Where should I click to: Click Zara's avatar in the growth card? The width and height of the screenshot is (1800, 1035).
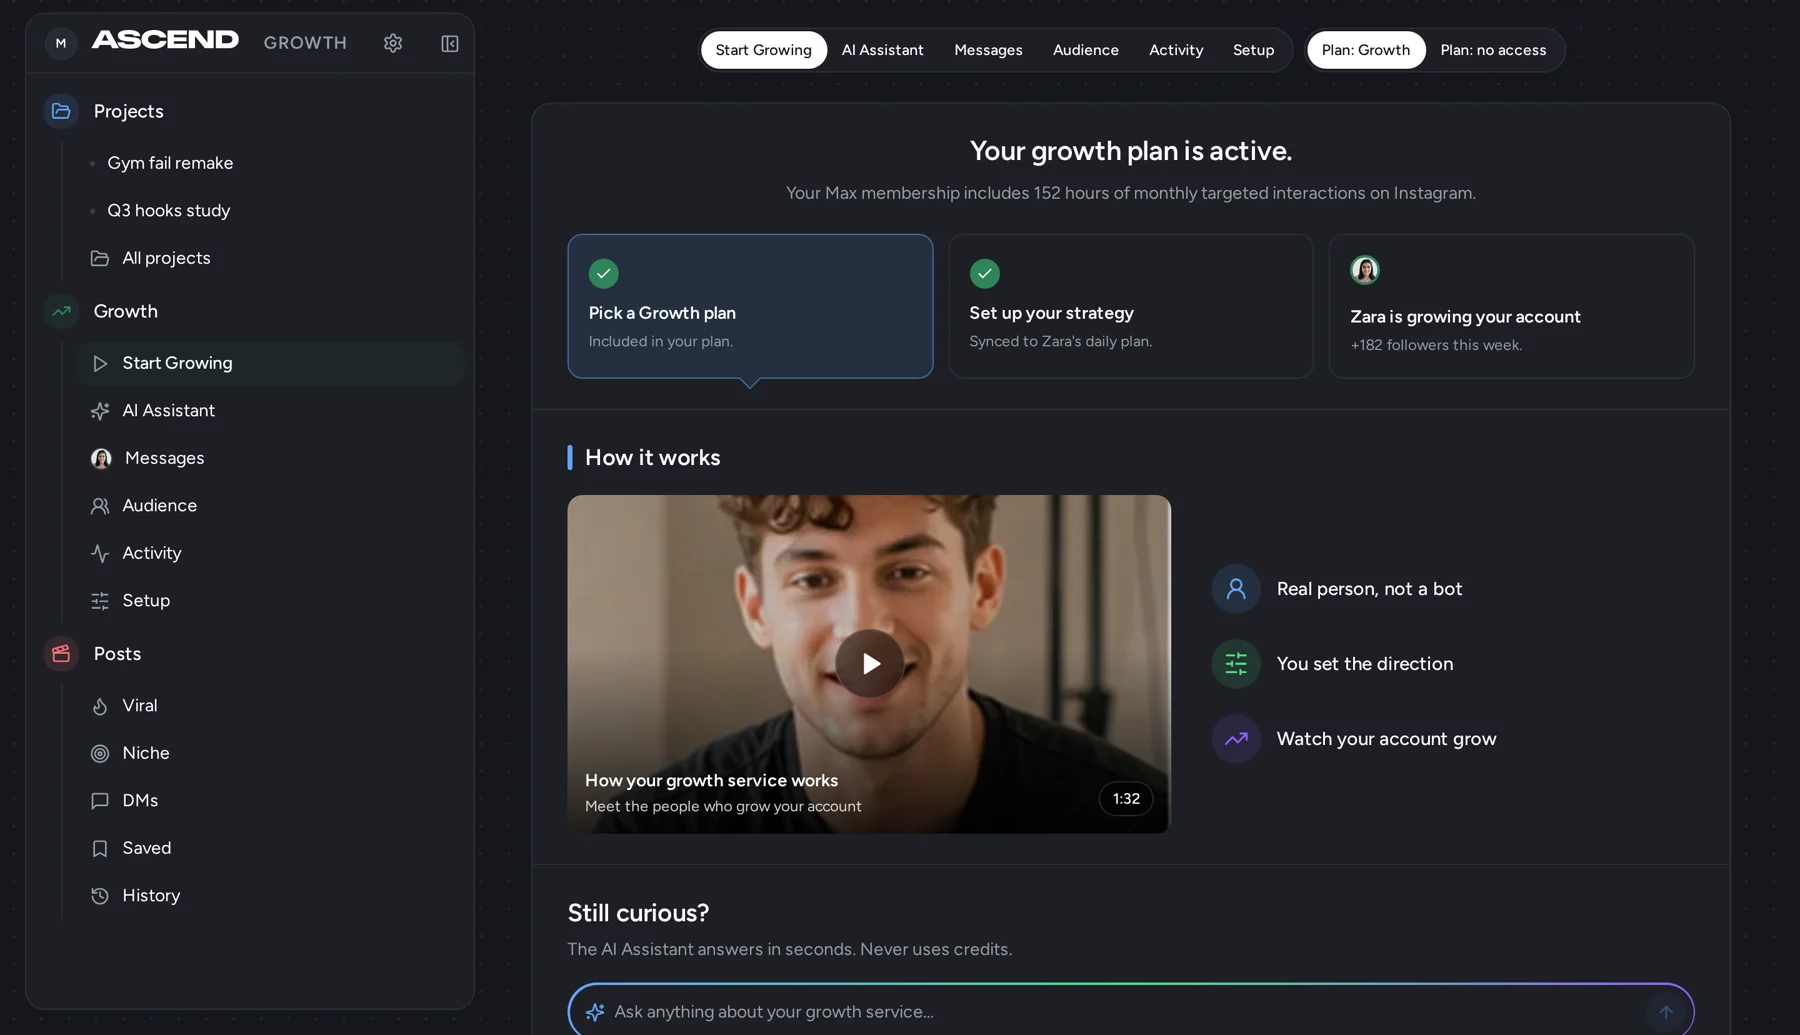(x=1365, y=270)
